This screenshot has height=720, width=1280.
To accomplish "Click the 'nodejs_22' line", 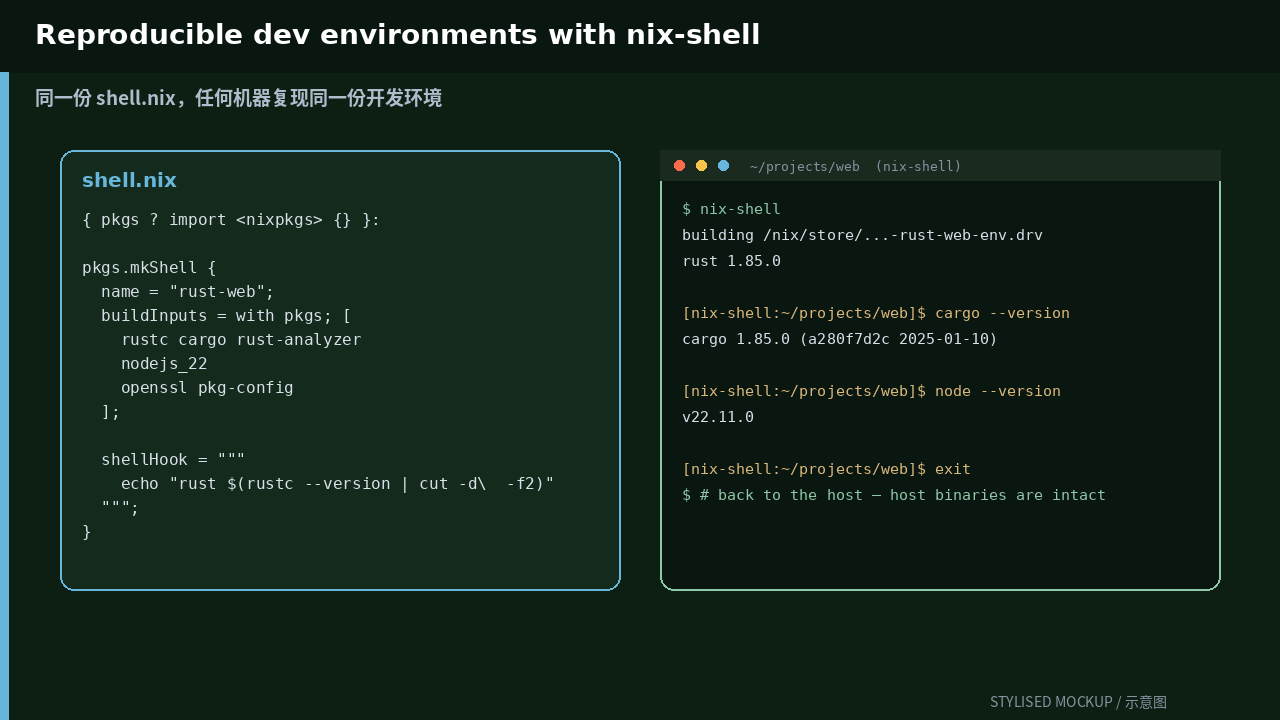I will pos(164,364).
